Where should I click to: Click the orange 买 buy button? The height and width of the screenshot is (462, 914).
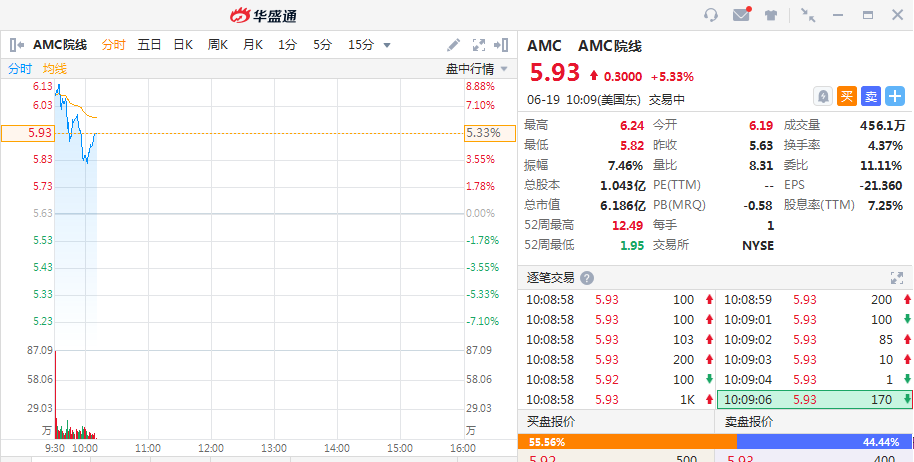pyautogui.click(x=846, y=96)
